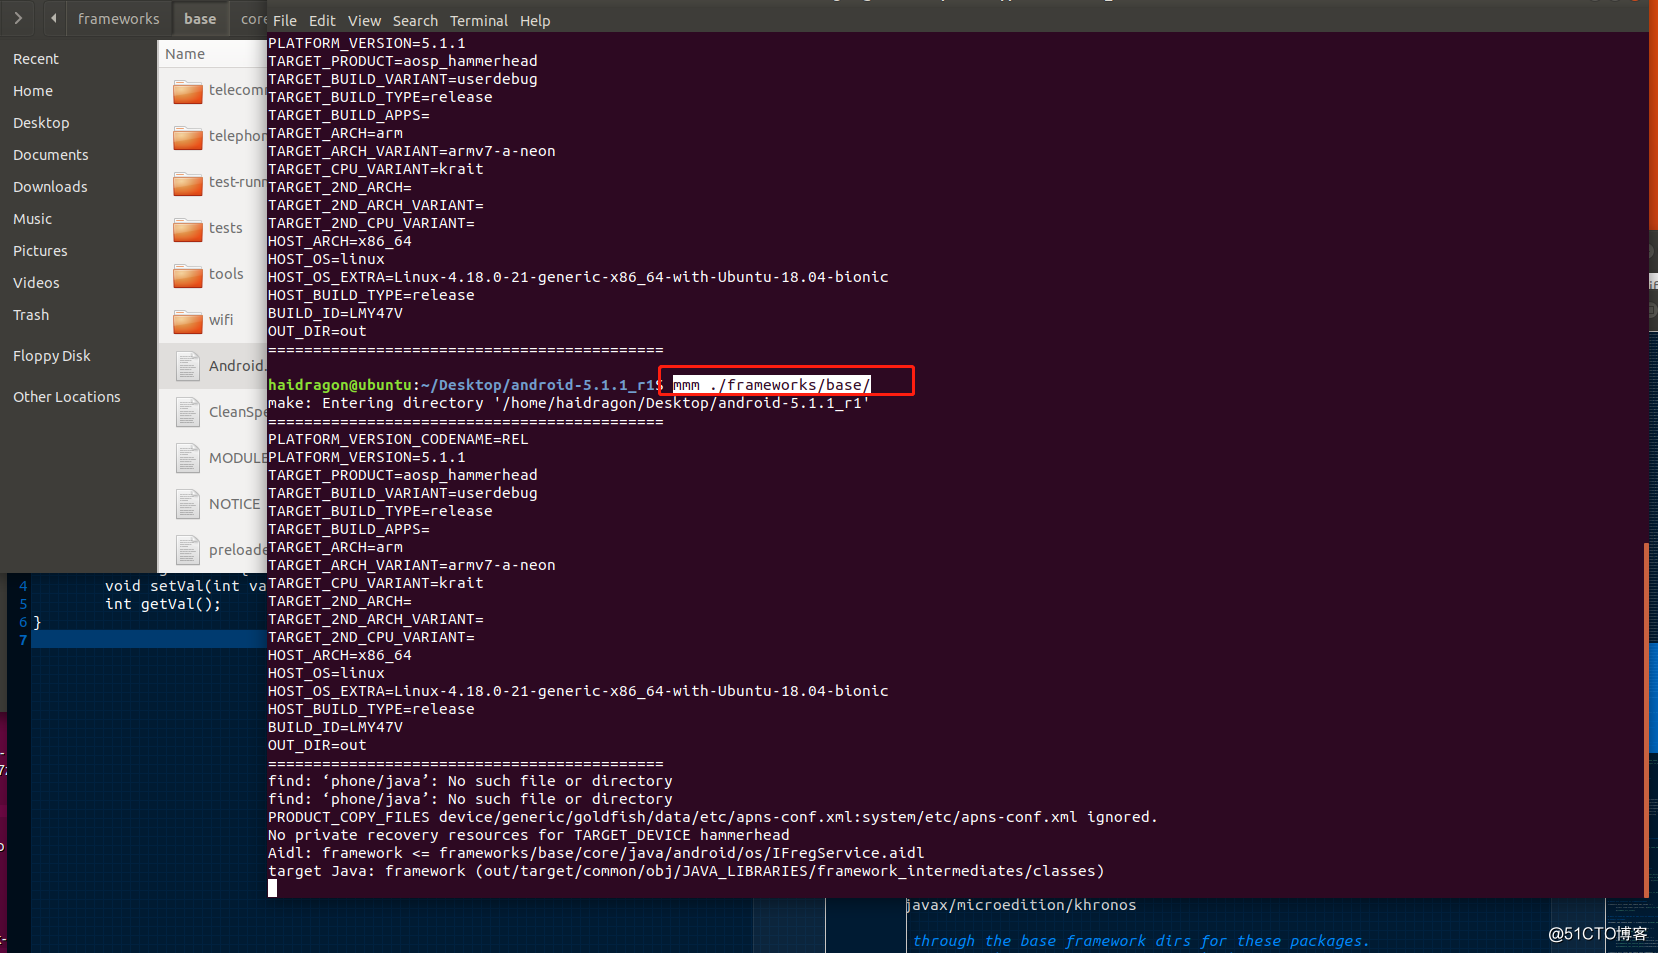Click line number 7 in editor
Screen dimensions: 1658x953
point(23,640)
